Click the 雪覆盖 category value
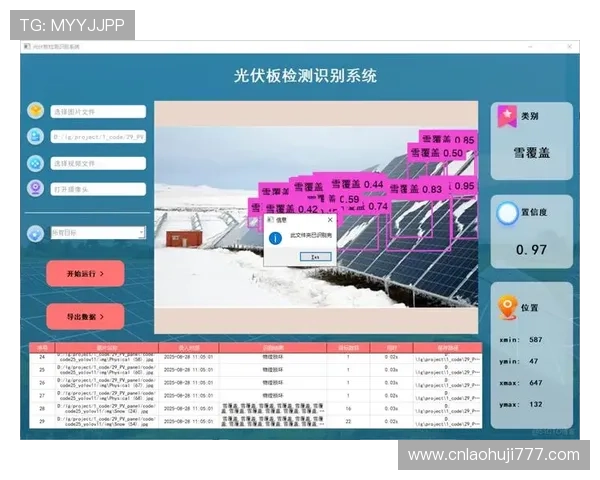600x480 pixels. pyautogui.click(x=532, y=153)
